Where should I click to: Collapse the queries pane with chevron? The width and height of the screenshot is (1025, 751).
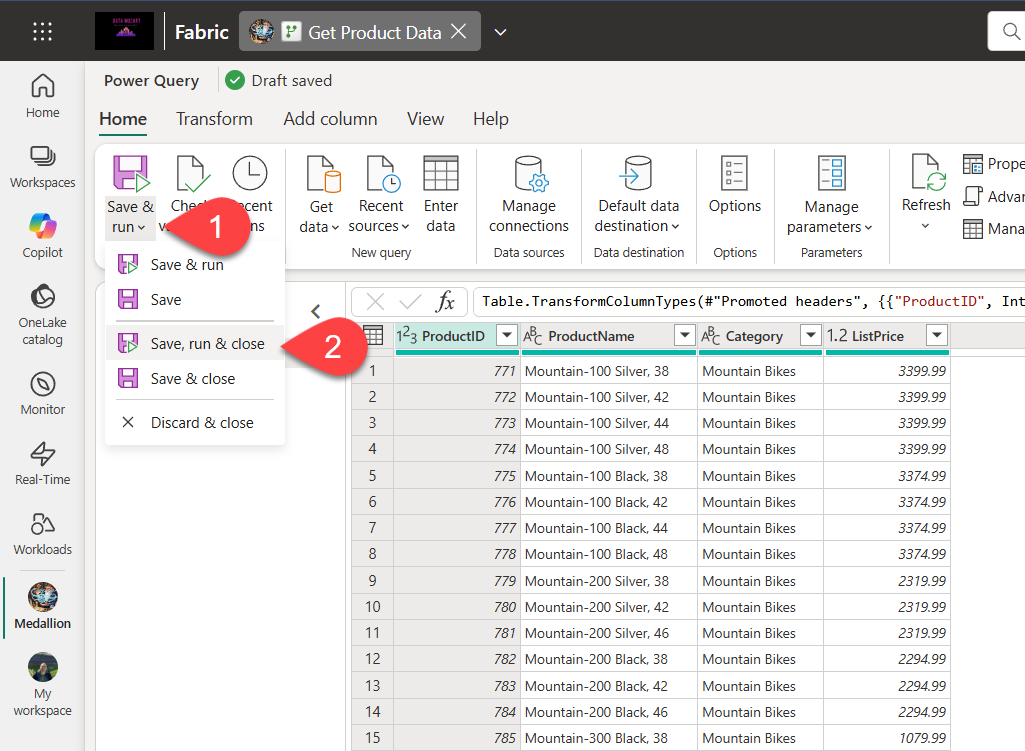point(316,311)
